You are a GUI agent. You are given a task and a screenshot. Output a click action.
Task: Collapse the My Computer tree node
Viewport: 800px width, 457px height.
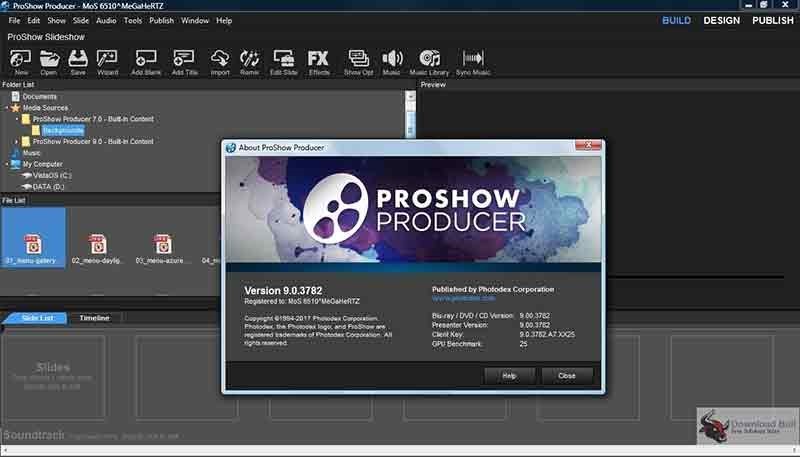pos(7,164)
